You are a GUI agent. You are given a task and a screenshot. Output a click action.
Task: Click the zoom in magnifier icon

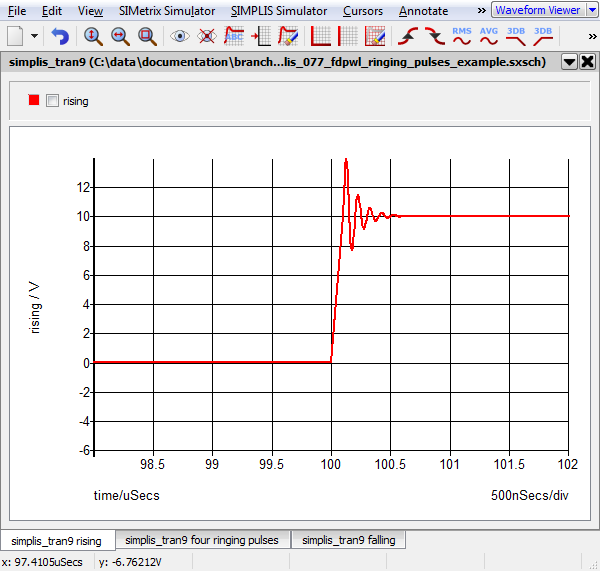point(93,36)
